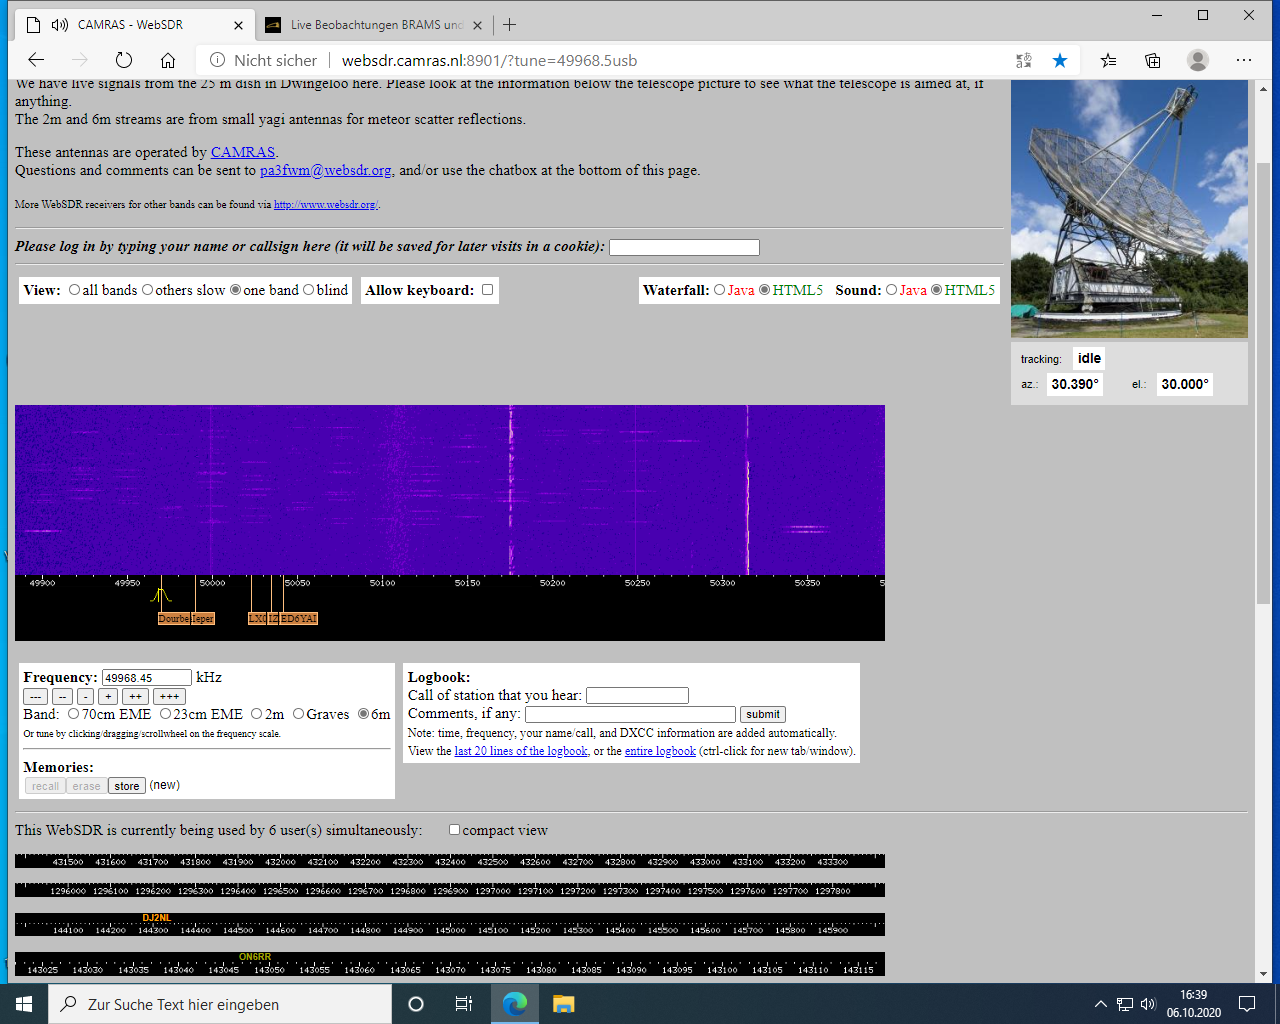Viewport: 1280px width, 1024px height.
Task: Click the 50100 mark on the frequency scale
Action: click(x=382, y=583)
